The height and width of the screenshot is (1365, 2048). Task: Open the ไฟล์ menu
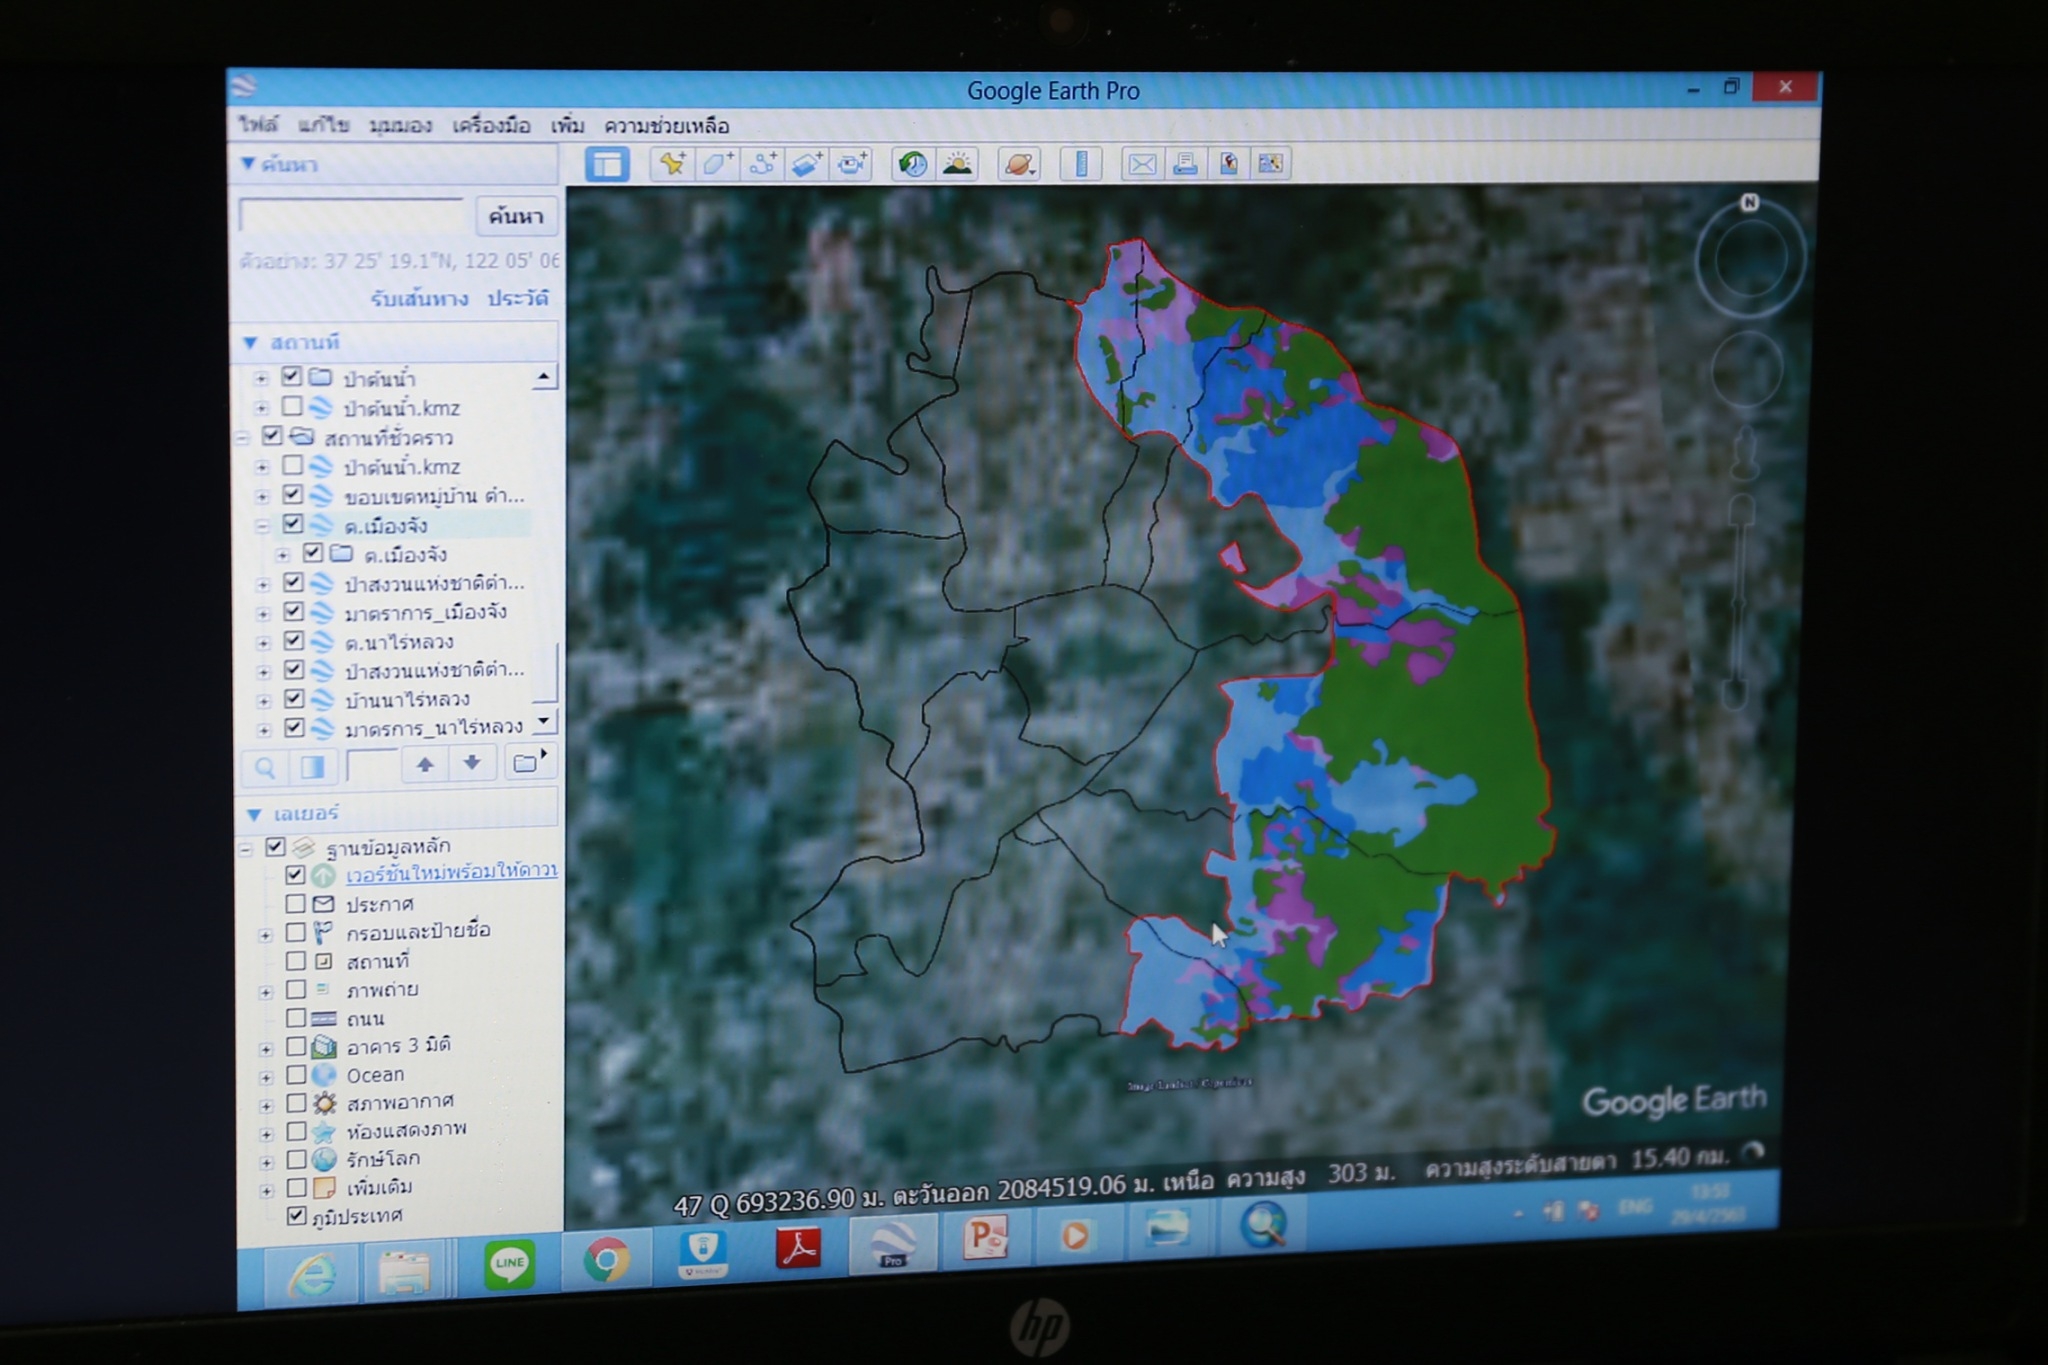(x=258, y=124)
